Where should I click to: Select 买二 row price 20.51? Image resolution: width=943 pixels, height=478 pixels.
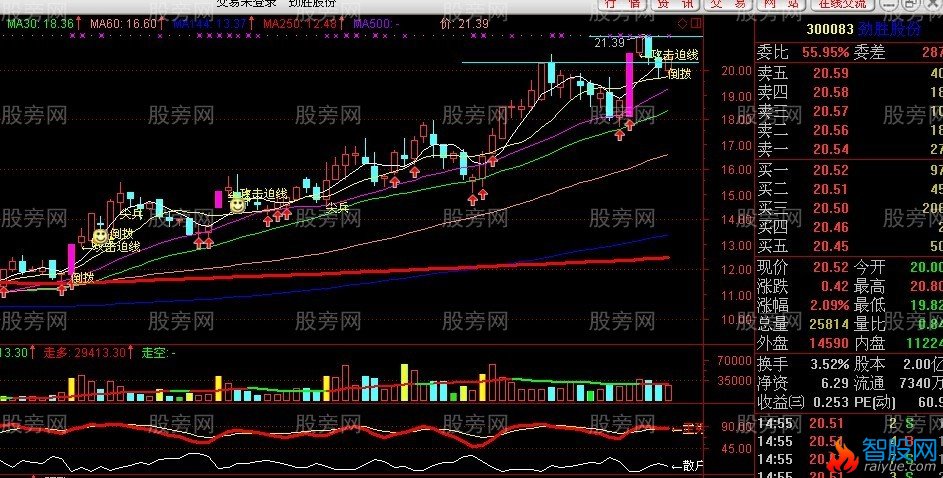click(831, 189)
